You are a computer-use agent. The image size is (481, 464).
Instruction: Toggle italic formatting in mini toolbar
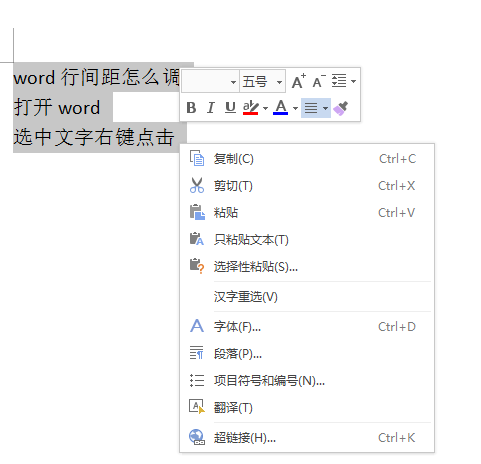click(210, 108)
